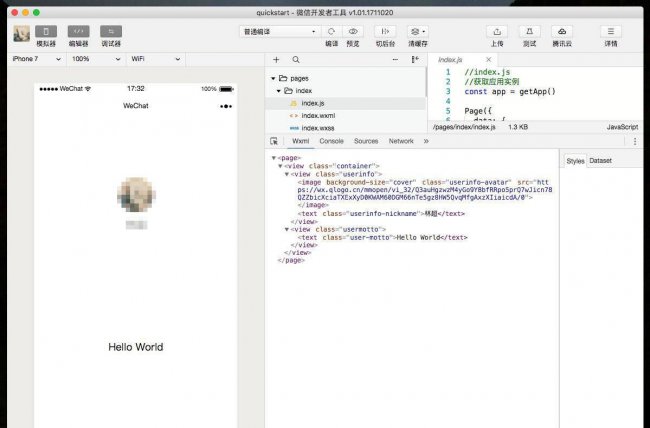Open the 100% zoom dropdown
650x428 pixels.
(96, 59)
